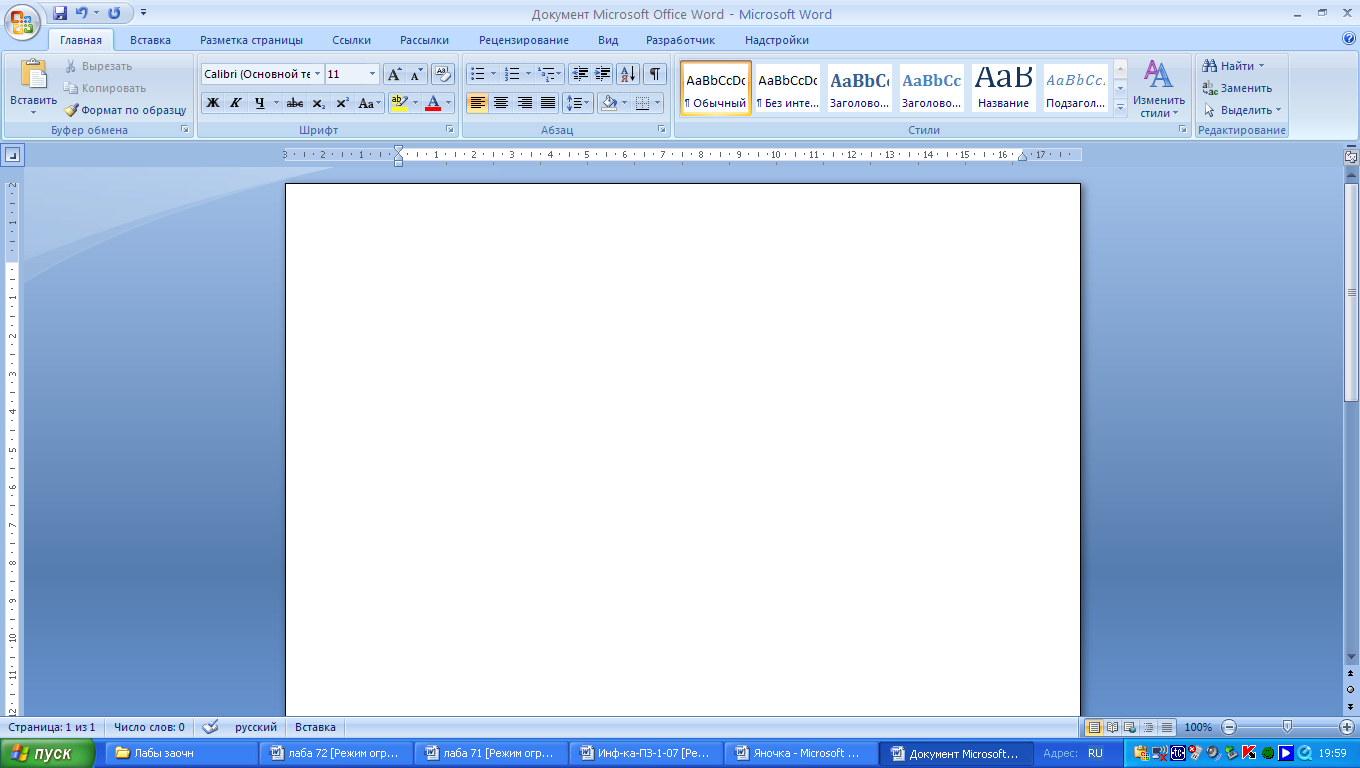Switch to Ссылки ribbon tab

[351, 40]
